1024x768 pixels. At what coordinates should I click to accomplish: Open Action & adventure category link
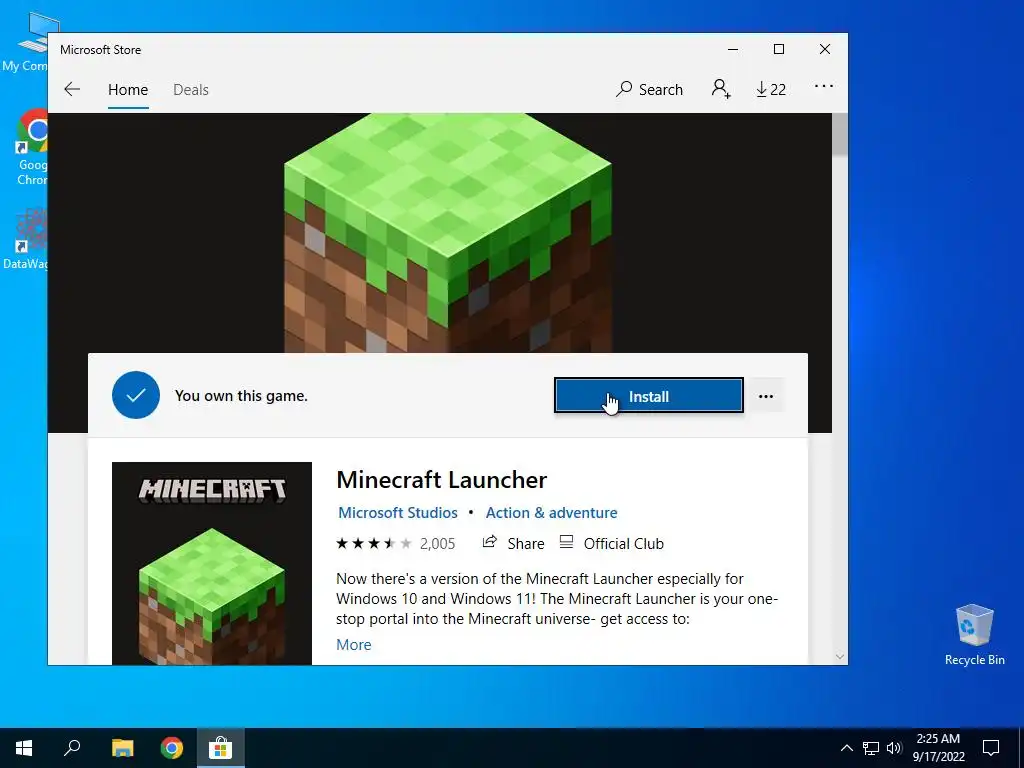coord(551,513)
